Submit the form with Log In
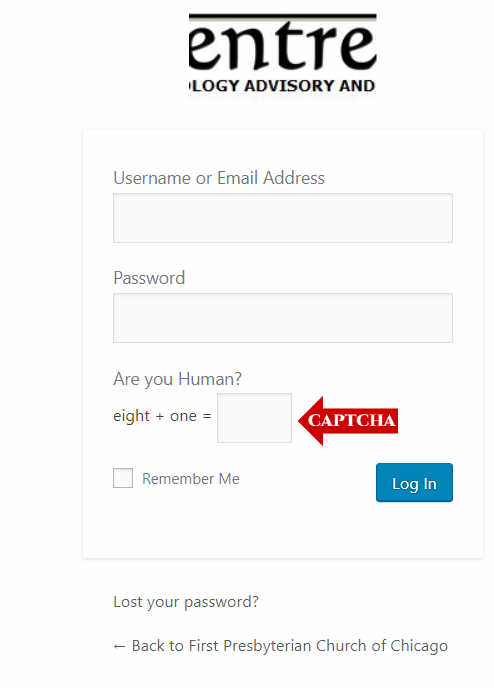 (414, 483)
